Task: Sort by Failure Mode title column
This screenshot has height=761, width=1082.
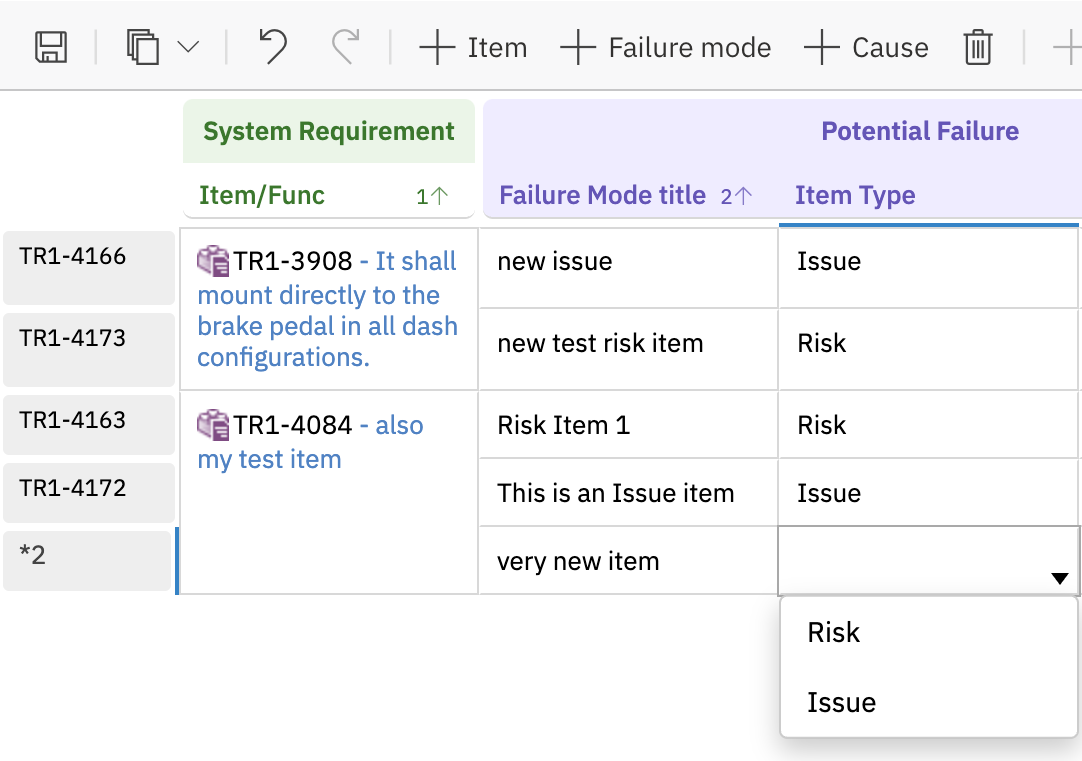Action: pyautogui.click(x=602, y=195)
